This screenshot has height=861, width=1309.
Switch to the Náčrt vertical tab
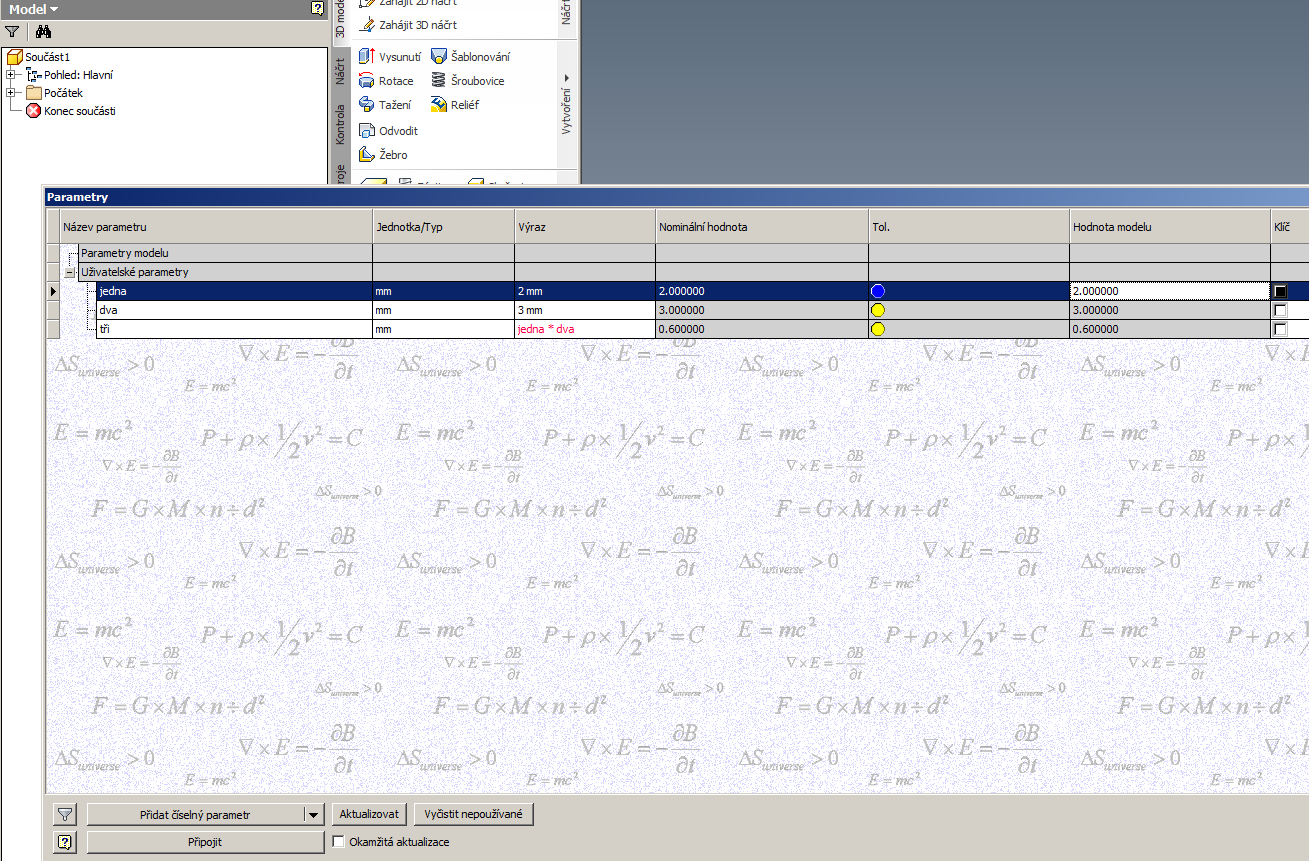(340, 72)
